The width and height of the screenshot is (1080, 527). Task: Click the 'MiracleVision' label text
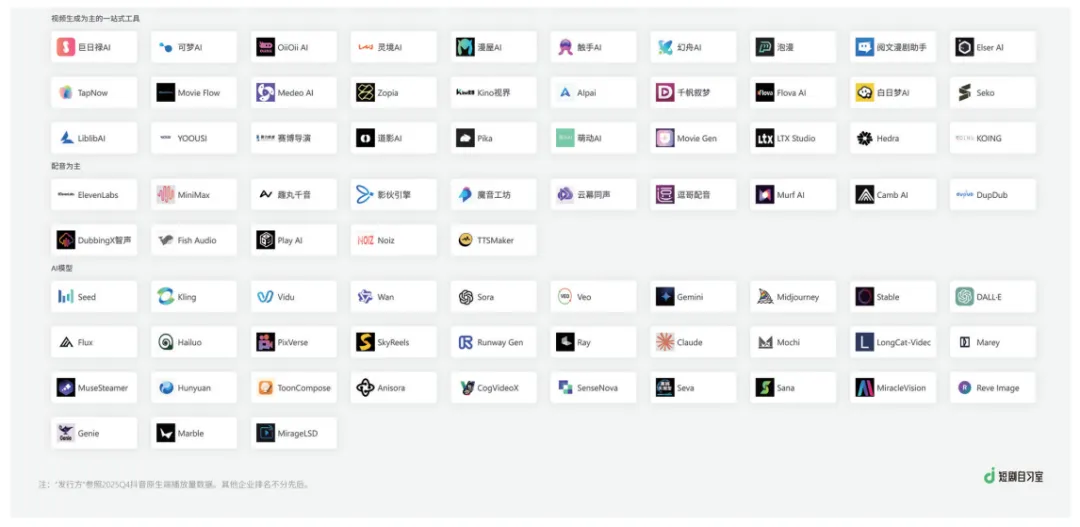click(901, 388)
